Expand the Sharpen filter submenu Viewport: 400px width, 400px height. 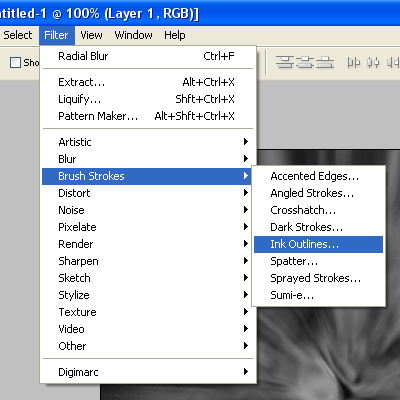click(x=148, y=261)
